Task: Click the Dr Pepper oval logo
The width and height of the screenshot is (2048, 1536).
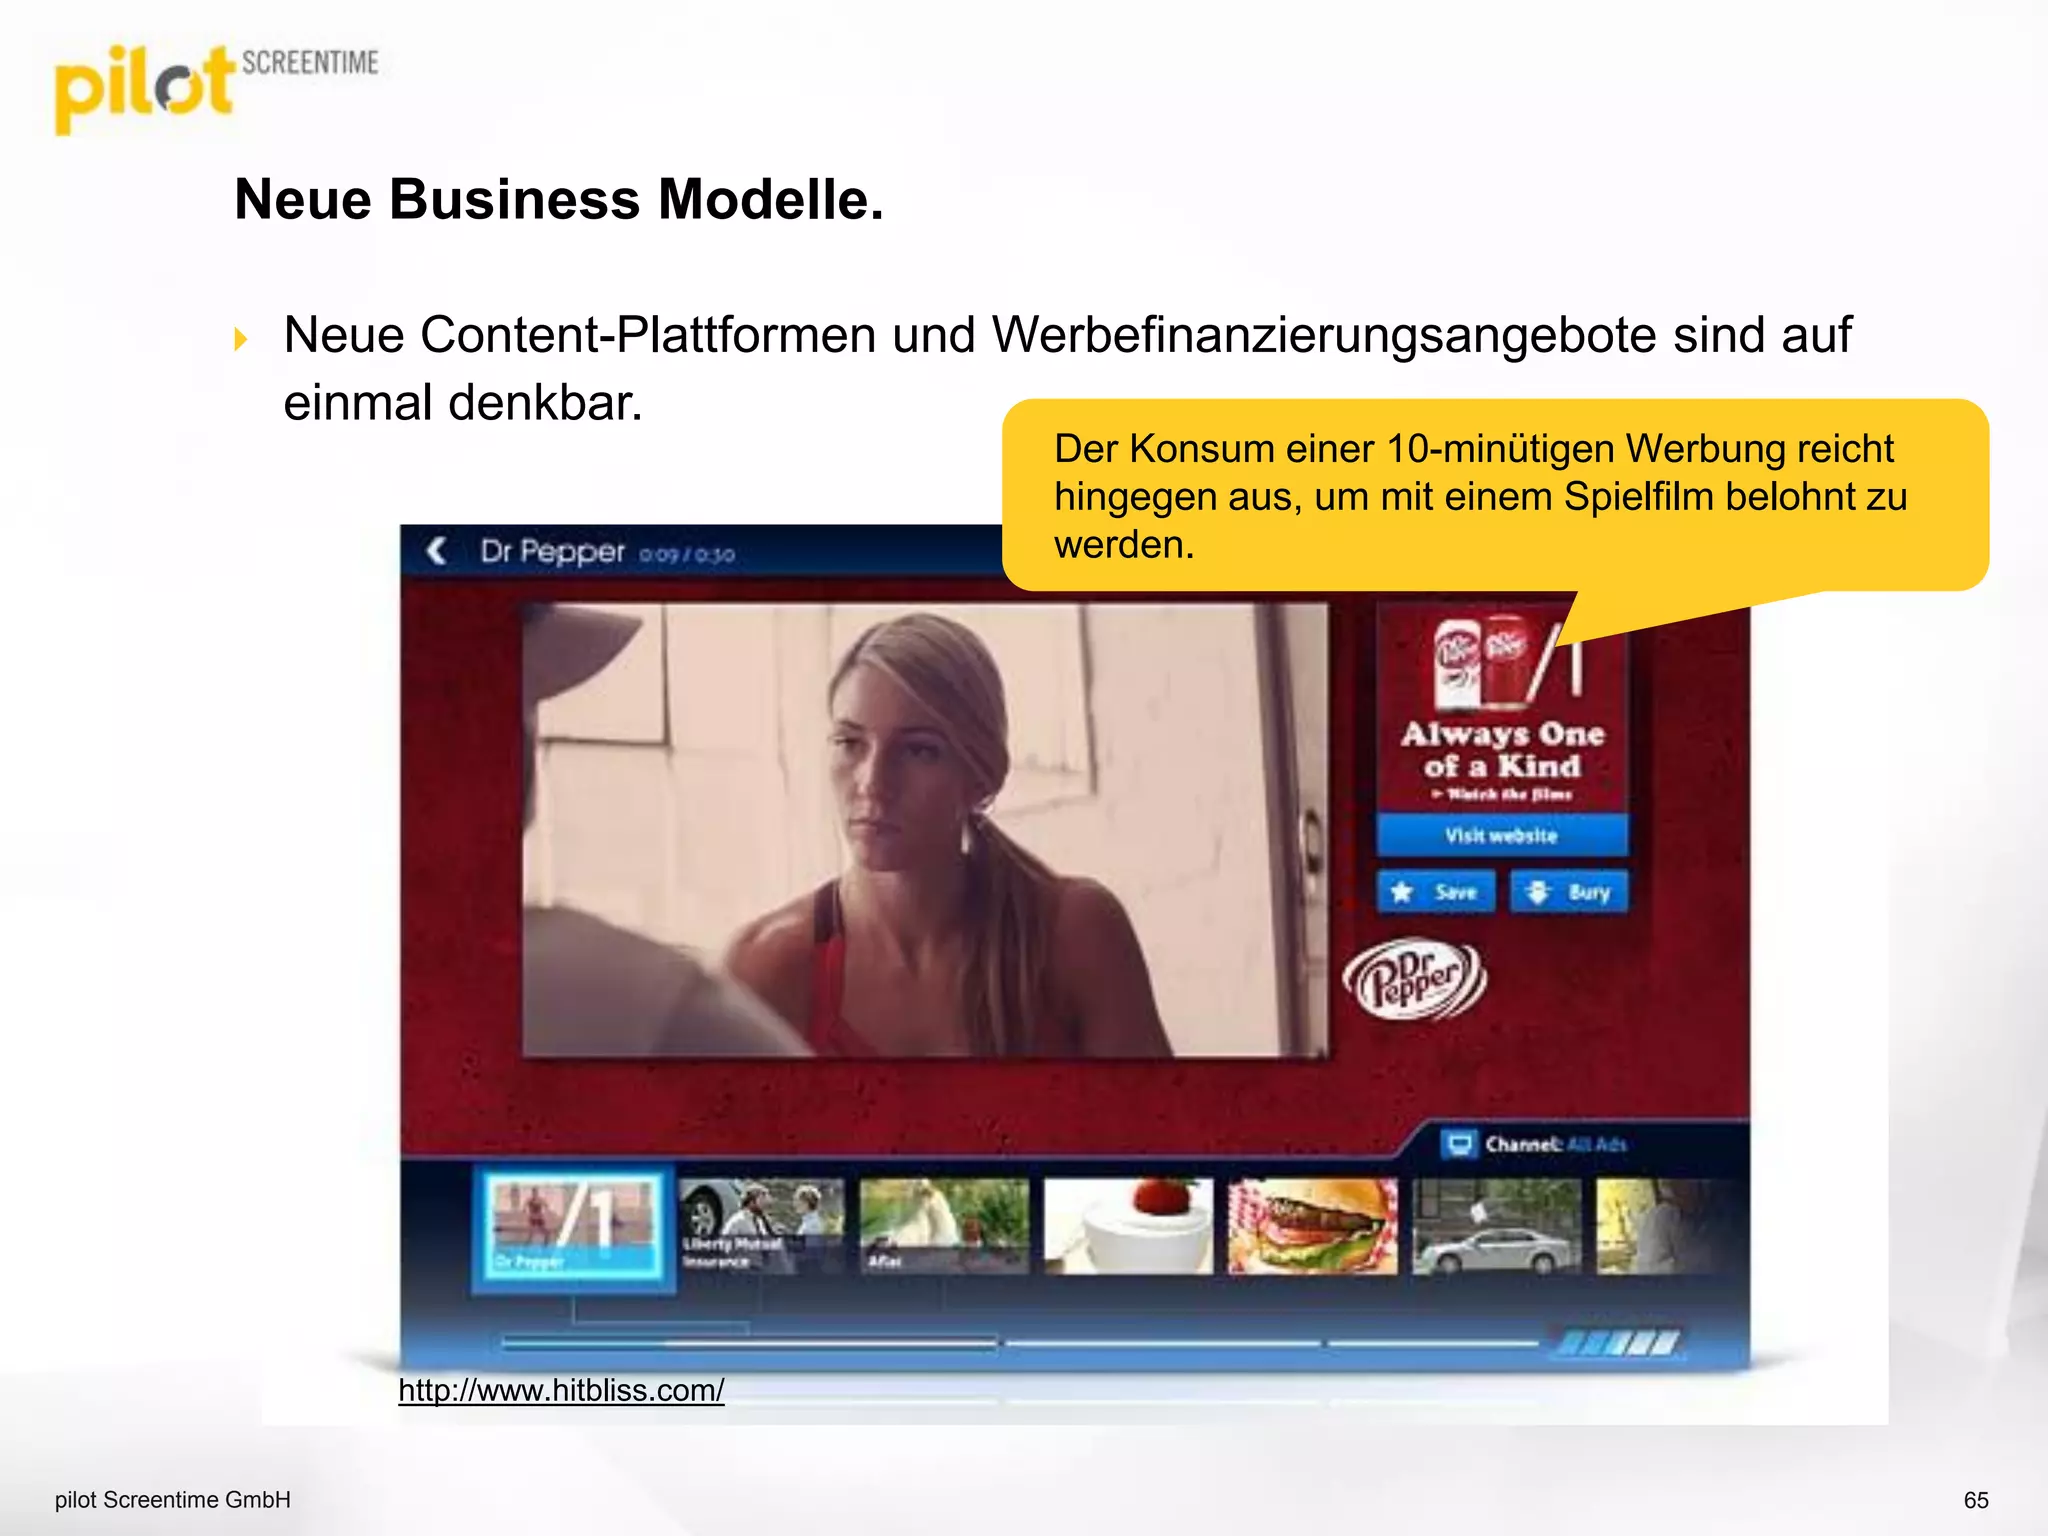Action: tap(1414, 979)
